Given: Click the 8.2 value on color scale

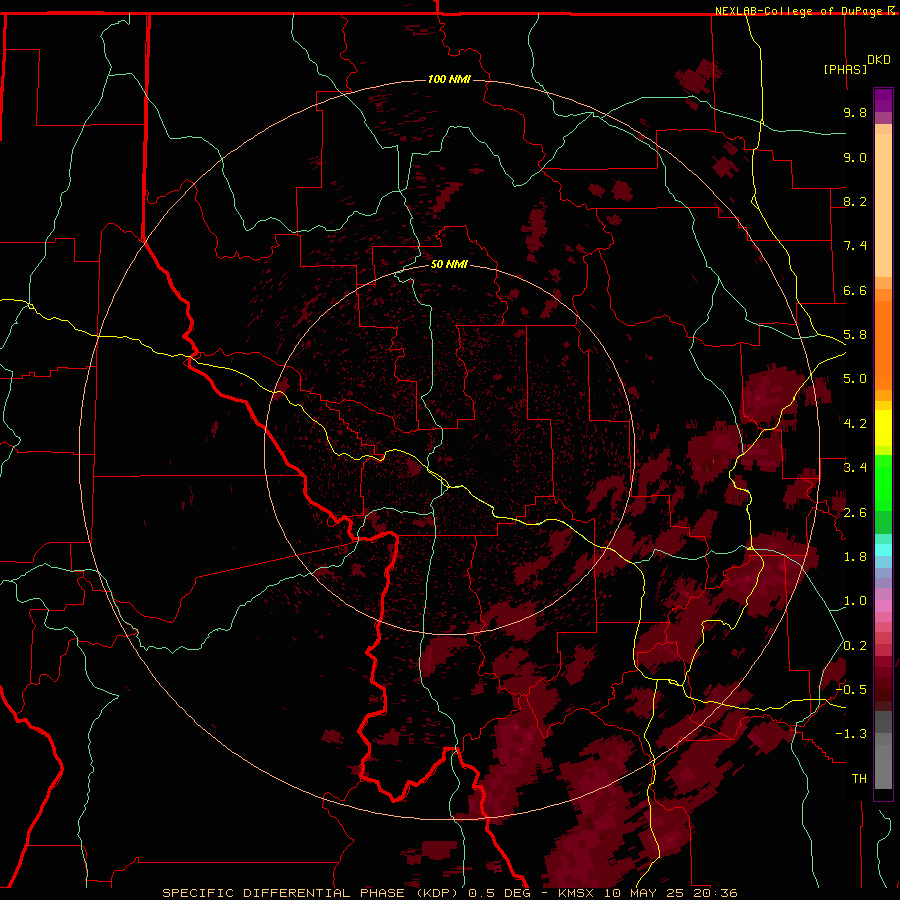Looking at the screenshot, I should coord(855,201).
